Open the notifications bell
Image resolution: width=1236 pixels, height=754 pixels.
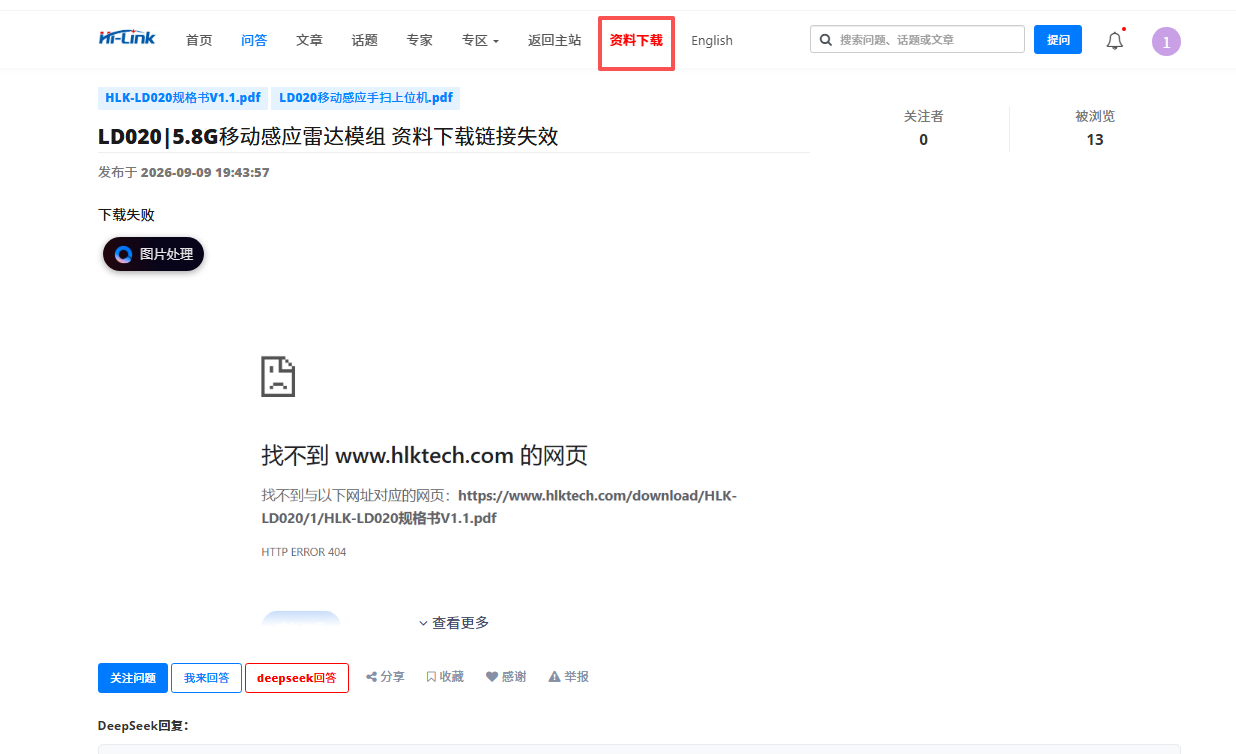click(1115, 41)
